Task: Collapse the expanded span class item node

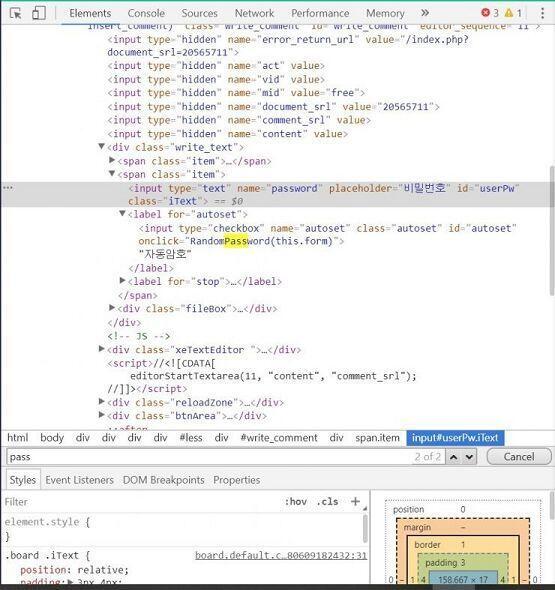Action: coord(112,173)
